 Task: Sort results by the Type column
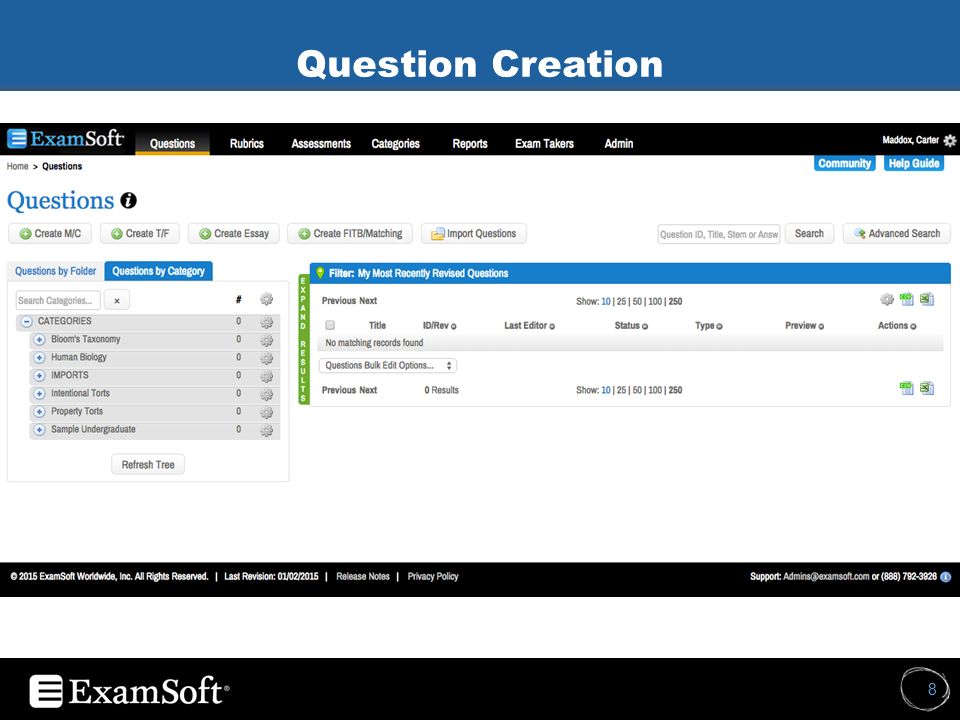(709, 326)
